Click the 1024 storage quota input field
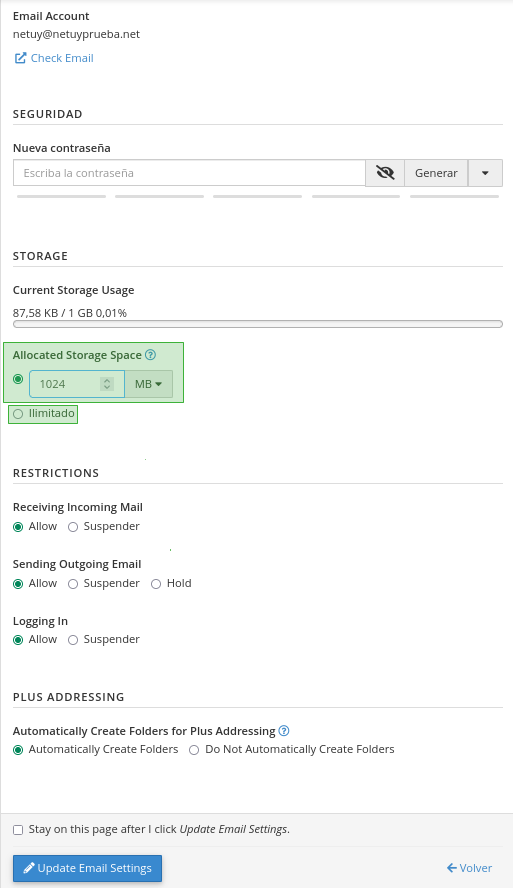This screenshot has width=513, height=888. 77,384
